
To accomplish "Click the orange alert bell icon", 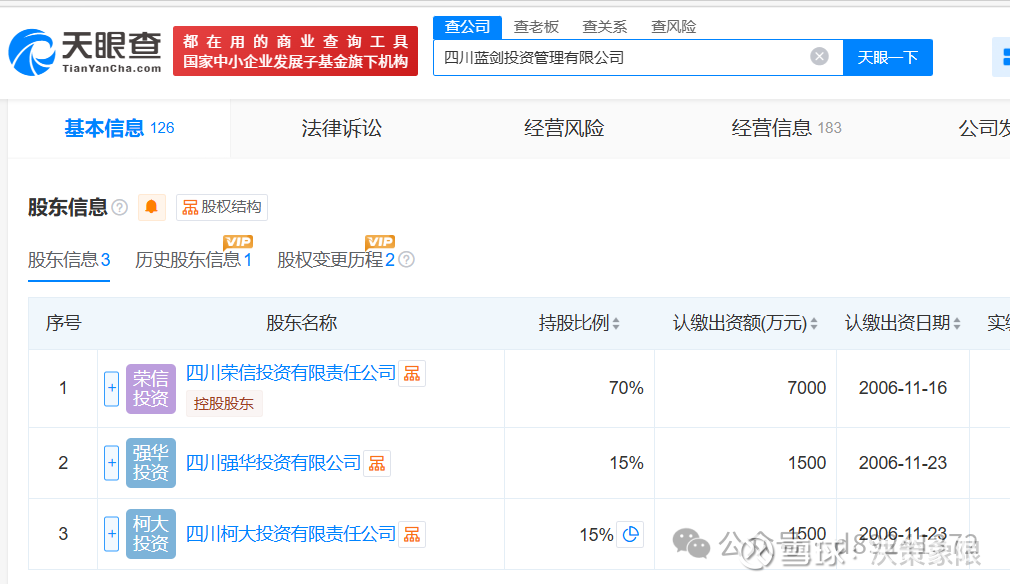I will (x=152, y=207).
